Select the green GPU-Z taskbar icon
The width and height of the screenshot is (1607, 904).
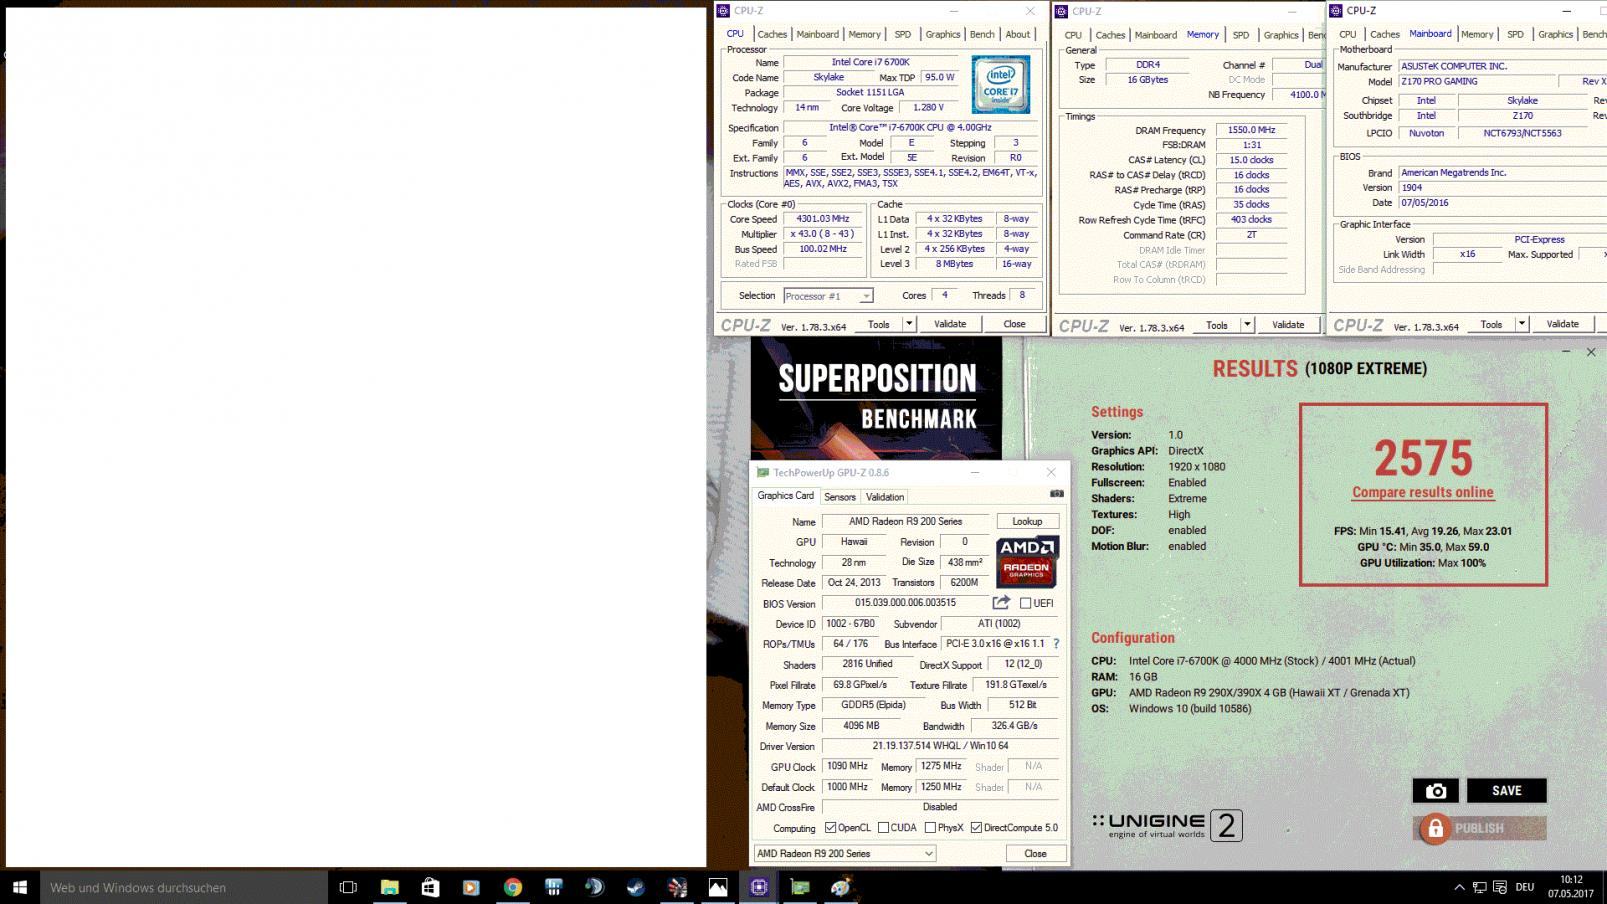click(x=799, y=887)
